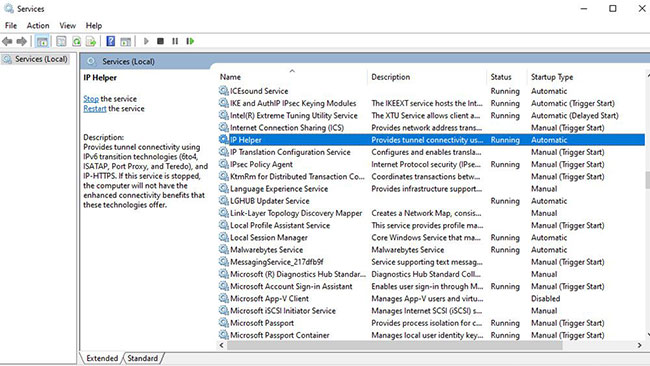The height and width of the screenshot is (366, 650).
Task: Click the Forward arrow in the toolbar
Action: (22, 41)
